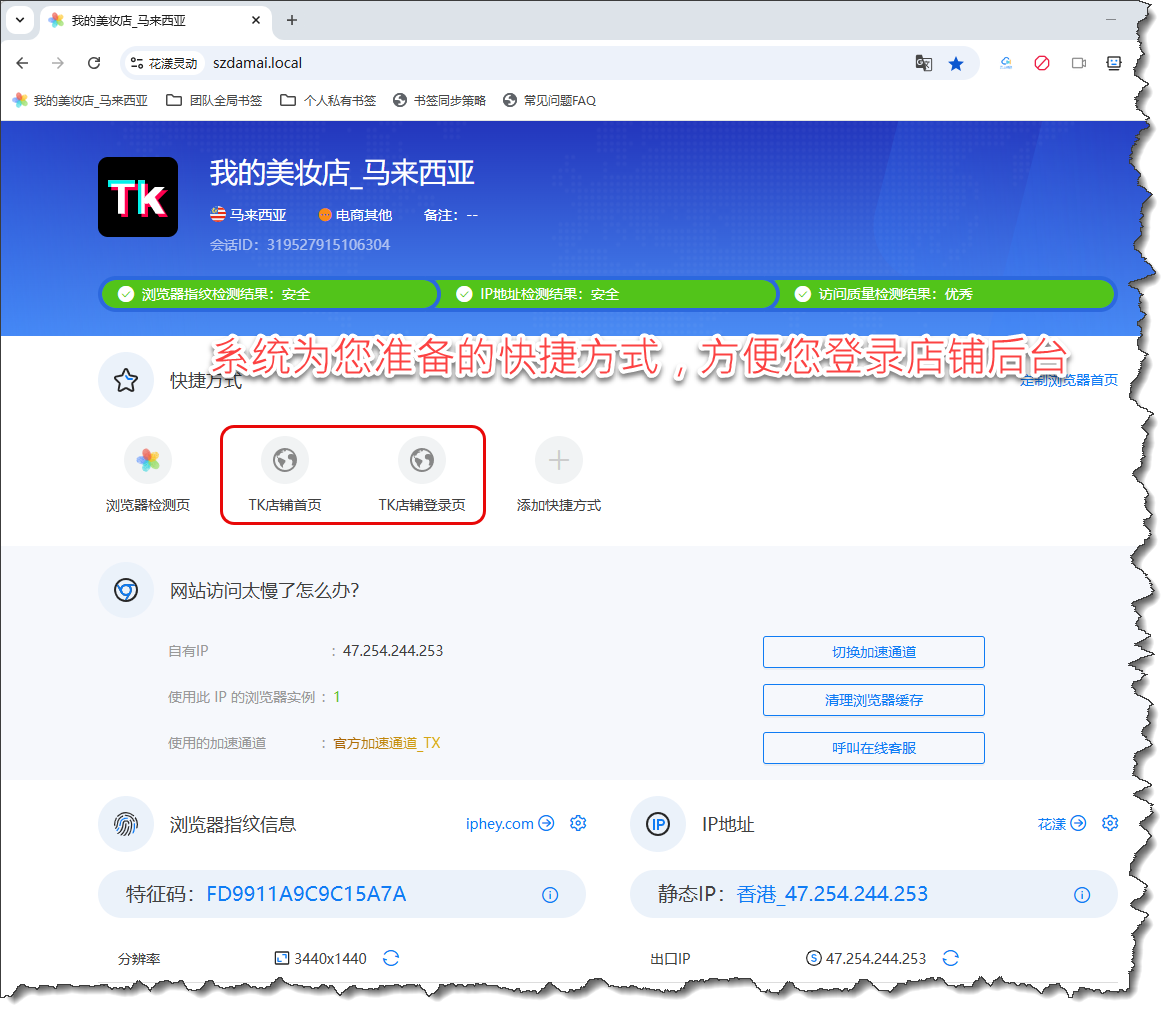Click the 特征码 FD9911A9C9C15A7A value

click(x=306, y=894)
